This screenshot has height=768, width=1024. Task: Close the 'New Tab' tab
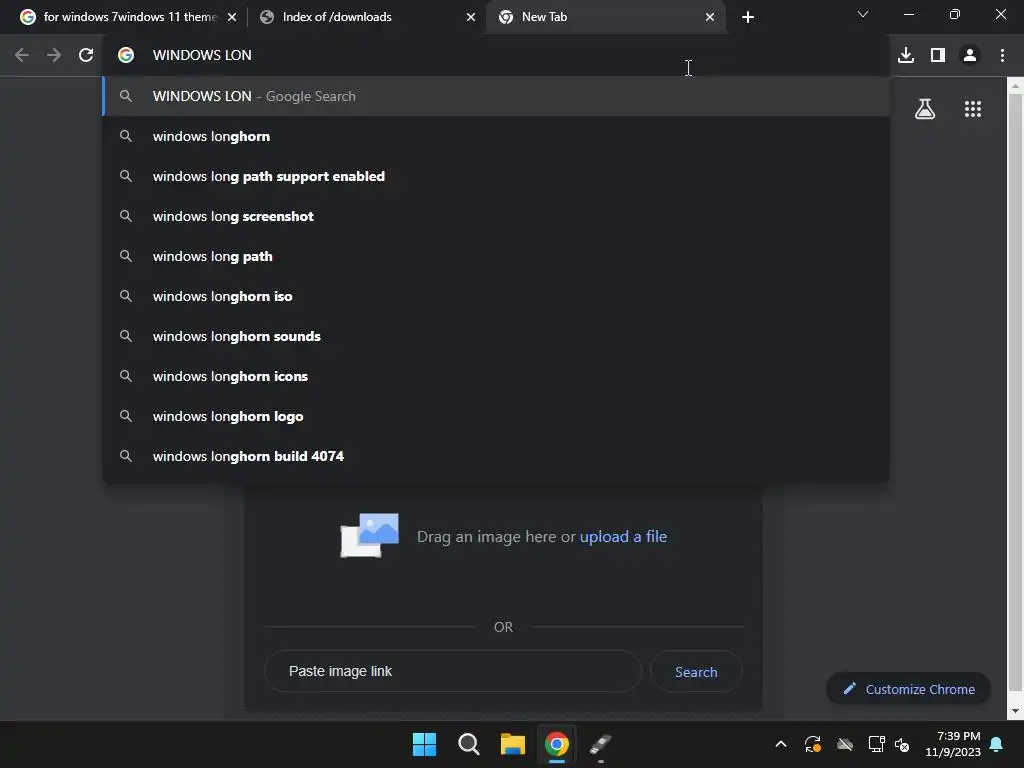(710, 17)
